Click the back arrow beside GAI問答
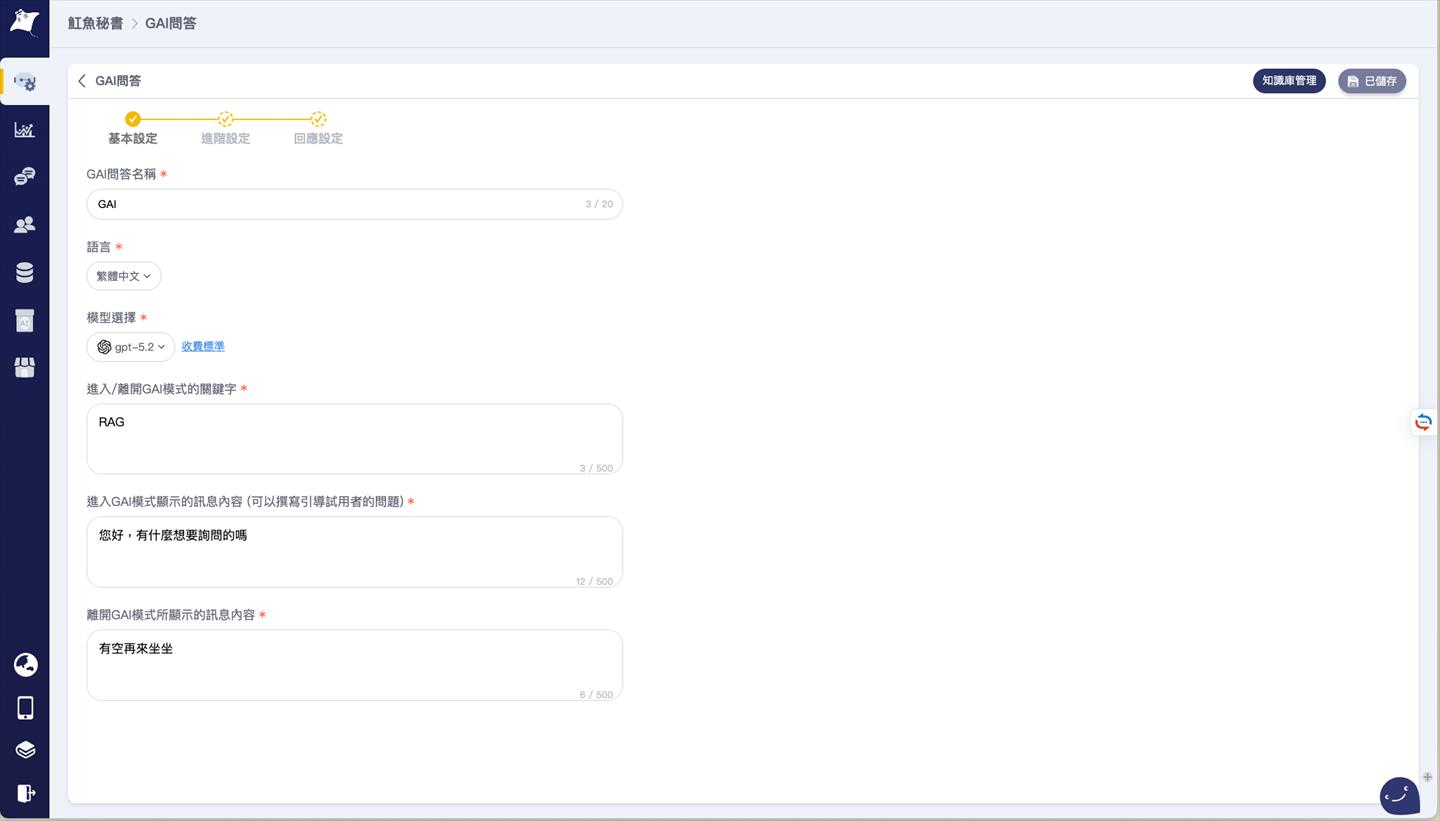Image resolution: width=1440 pixels, height=821 pixels. [82, 81]
